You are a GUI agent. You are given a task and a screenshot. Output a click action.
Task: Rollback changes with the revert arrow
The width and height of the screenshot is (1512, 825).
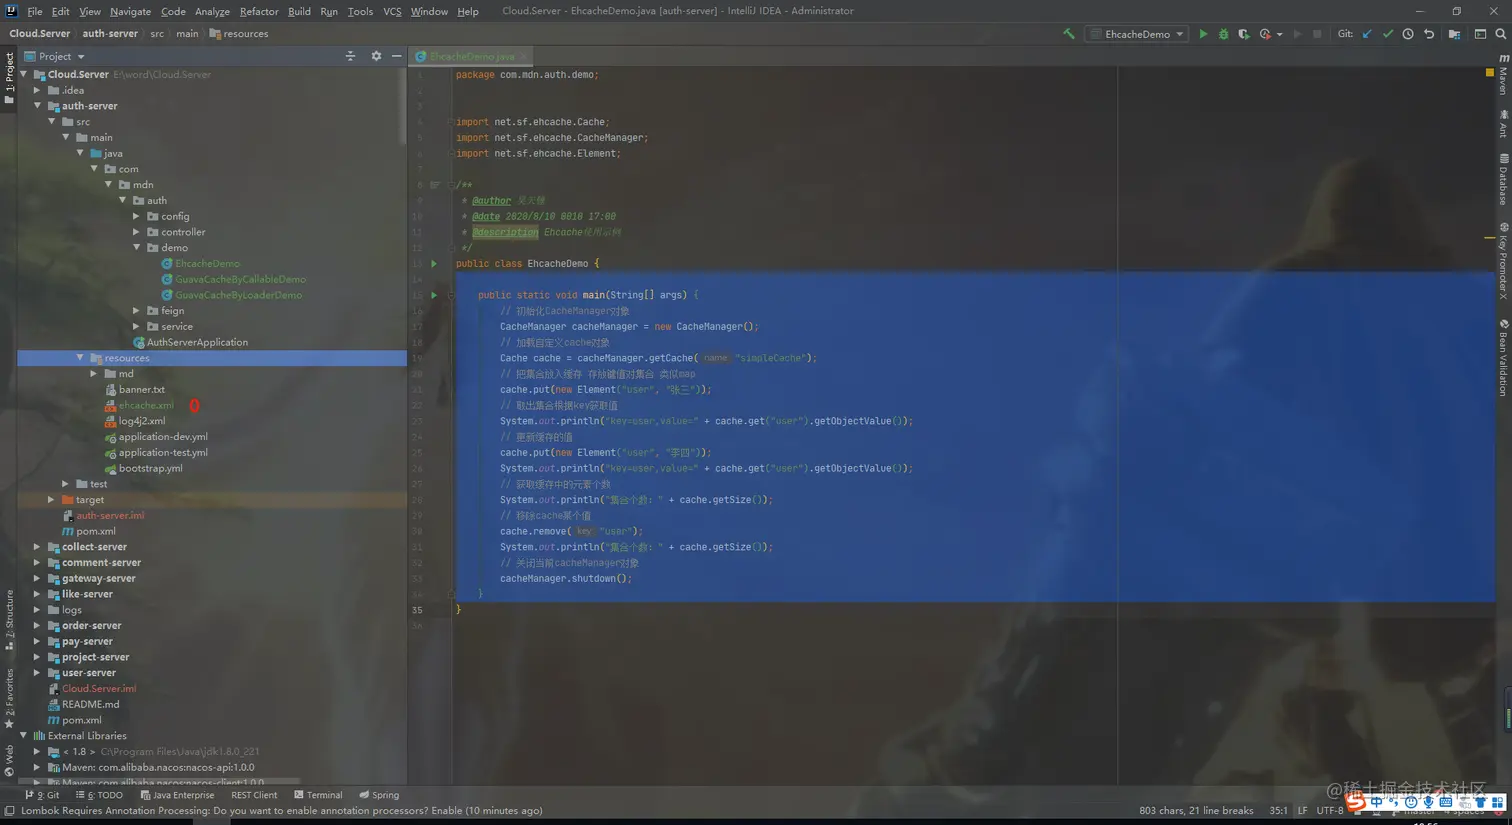[x=1429, y=34]
